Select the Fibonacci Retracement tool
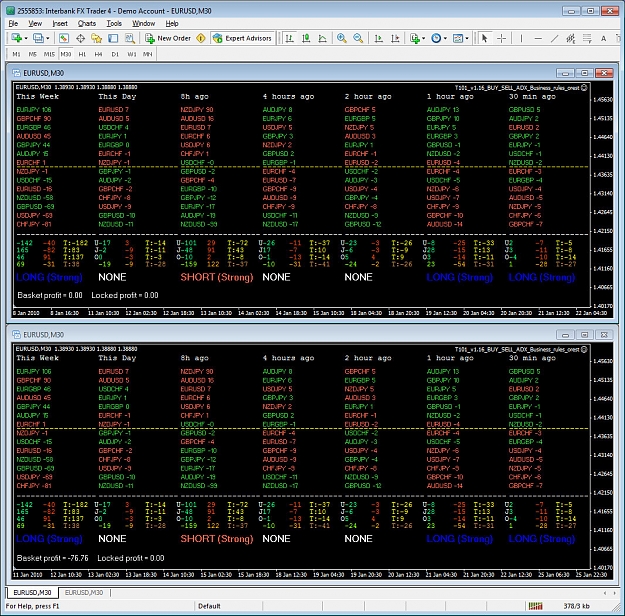 [x=587, y=38]
